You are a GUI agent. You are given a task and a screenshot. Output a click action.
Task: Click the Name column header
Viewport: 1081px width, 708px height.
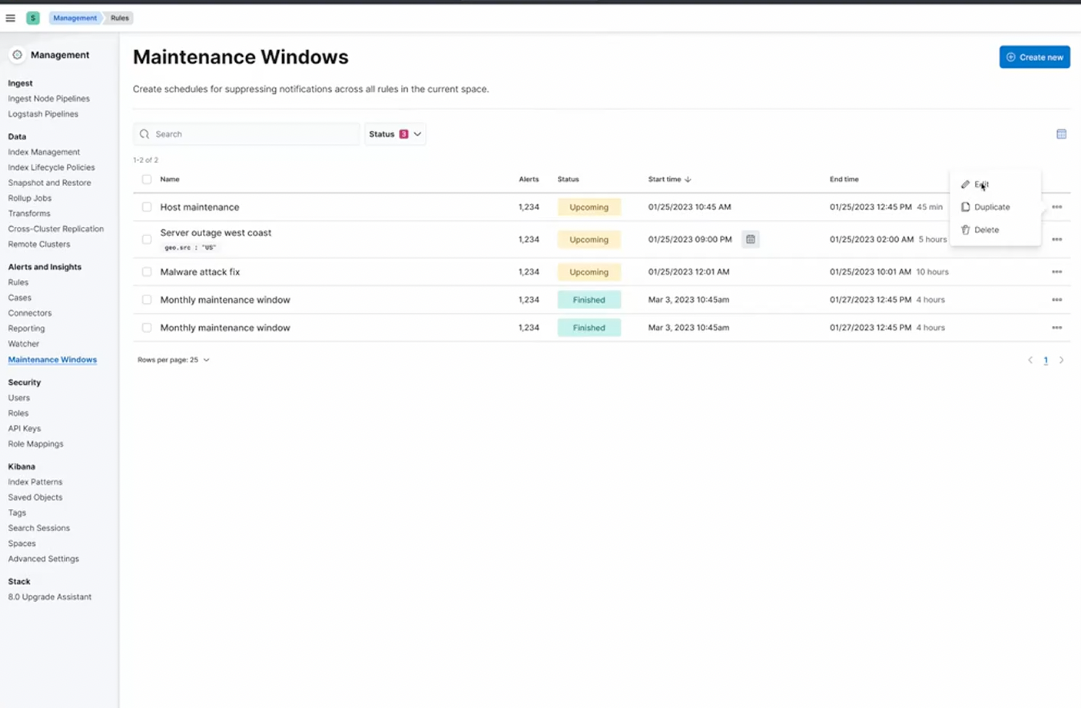[x=170, y=179]
